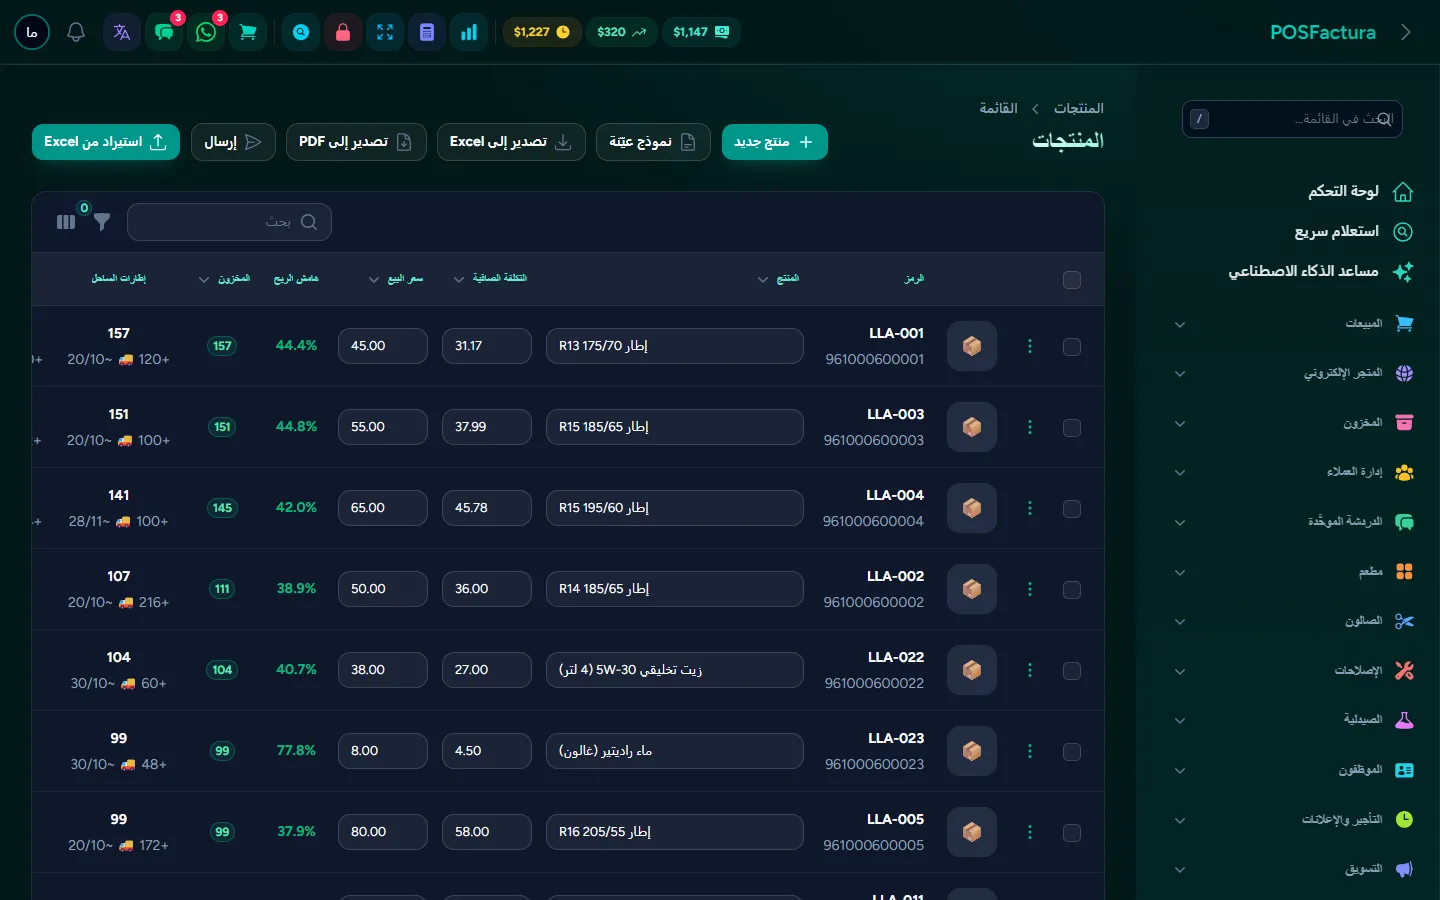This screenshot has width=1440, height=900.
Task: Click the استيراد من Excel button
Action: click(106, 142)
